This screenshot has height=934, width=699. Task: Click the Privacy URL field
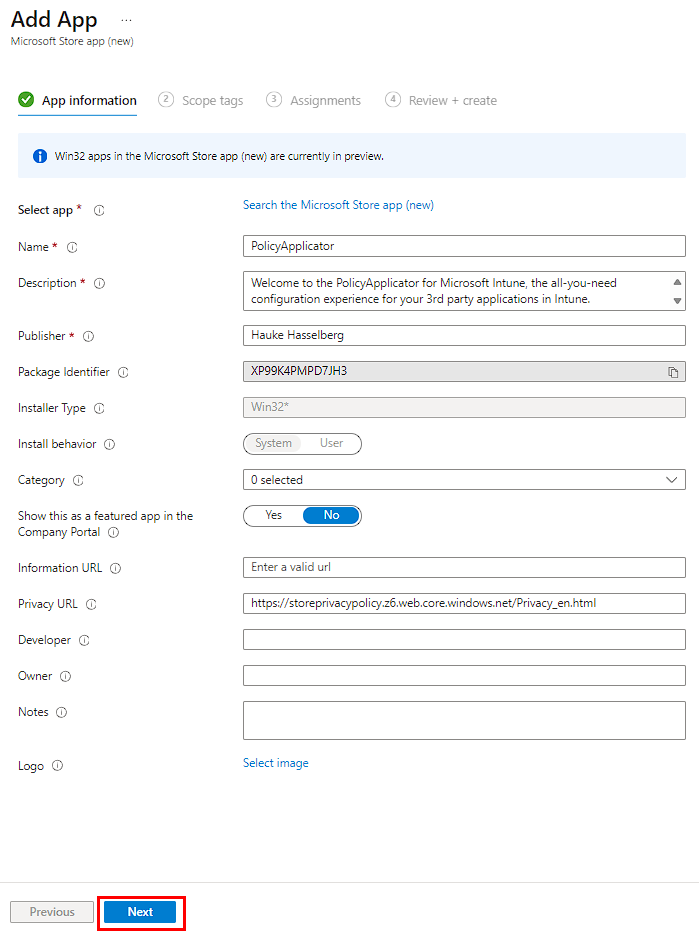[464, 603]
